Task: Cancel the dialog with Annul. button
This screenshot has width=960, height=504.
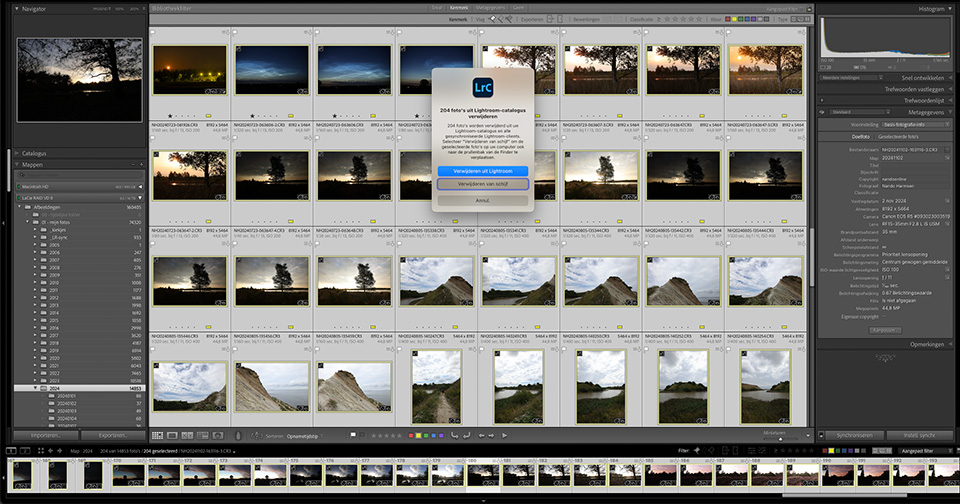Action: point(482,200)
